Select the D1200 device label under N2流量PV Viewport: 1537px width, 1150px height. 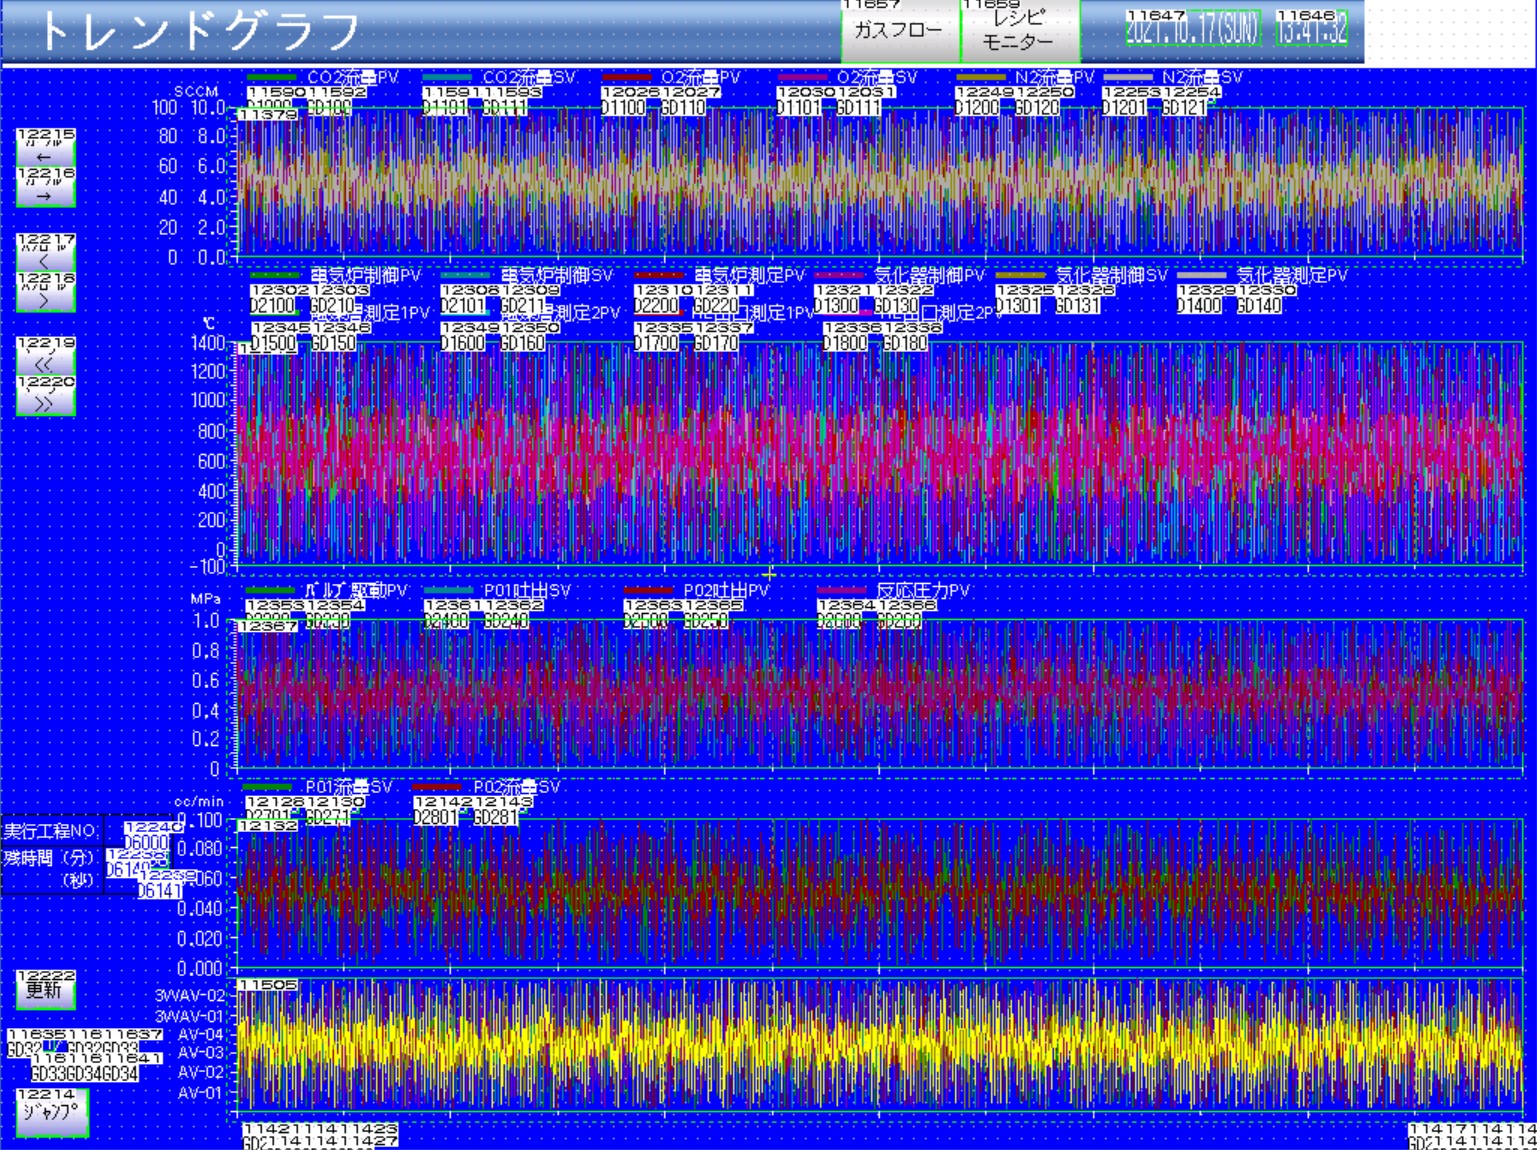(x=977, y=107)
